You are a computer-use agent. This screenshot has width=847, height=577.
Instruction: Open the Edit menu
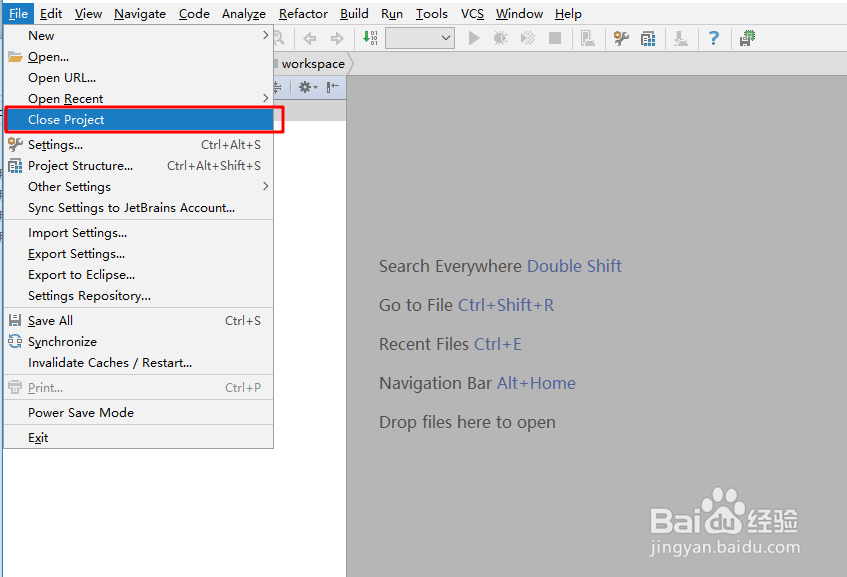pyautogui.click(x=51, y=14)
